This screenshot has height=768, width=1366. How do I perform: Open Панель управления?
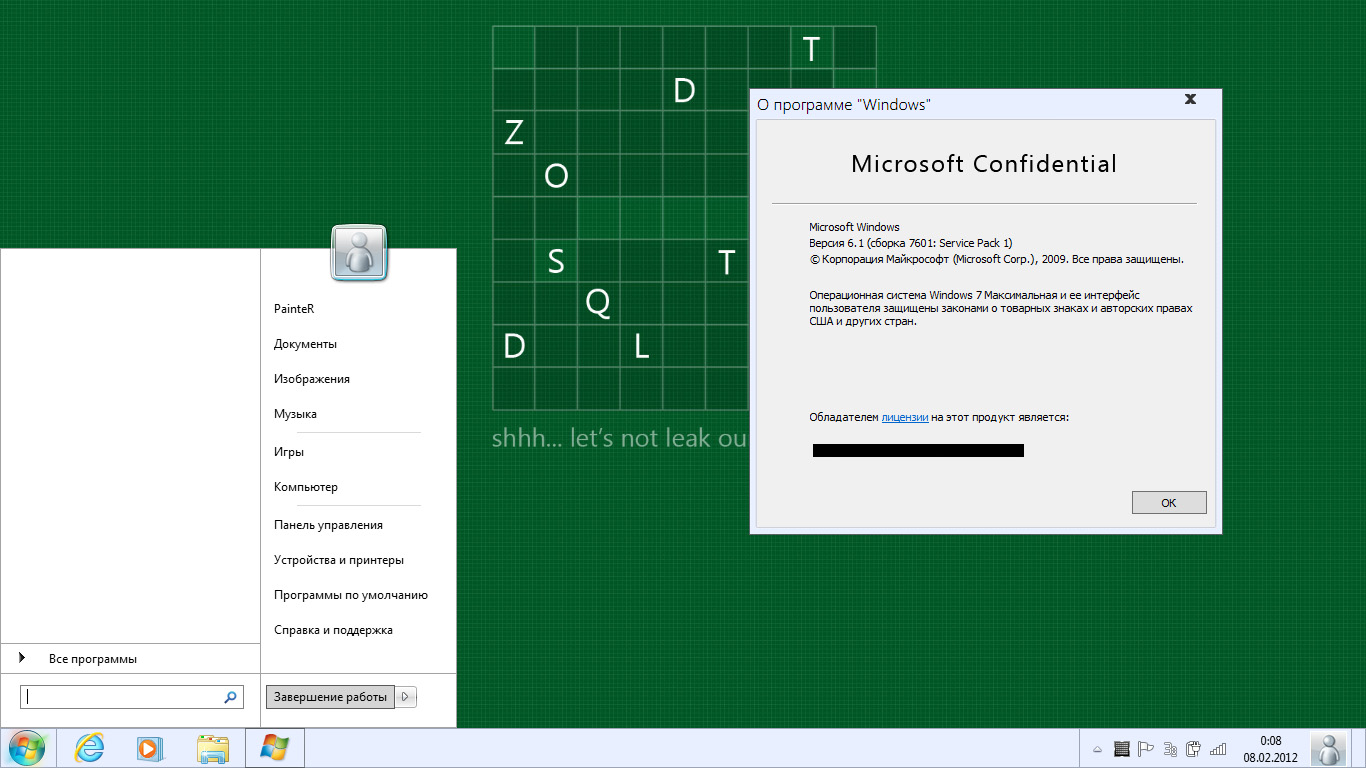tap(328, 525)
